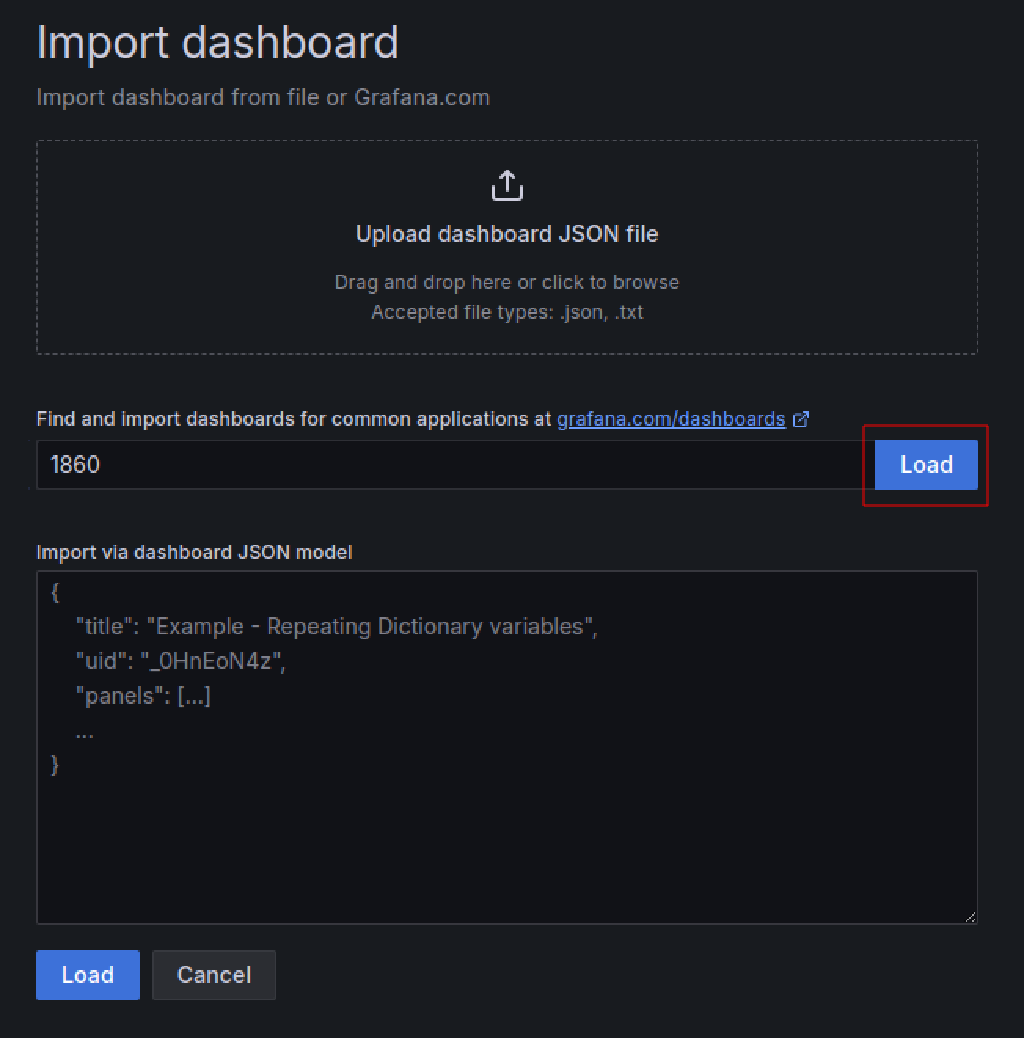1024x1038 pixels.
Task: Click "Accepted file types: .json, .txt" text
Action: (507, 312)
